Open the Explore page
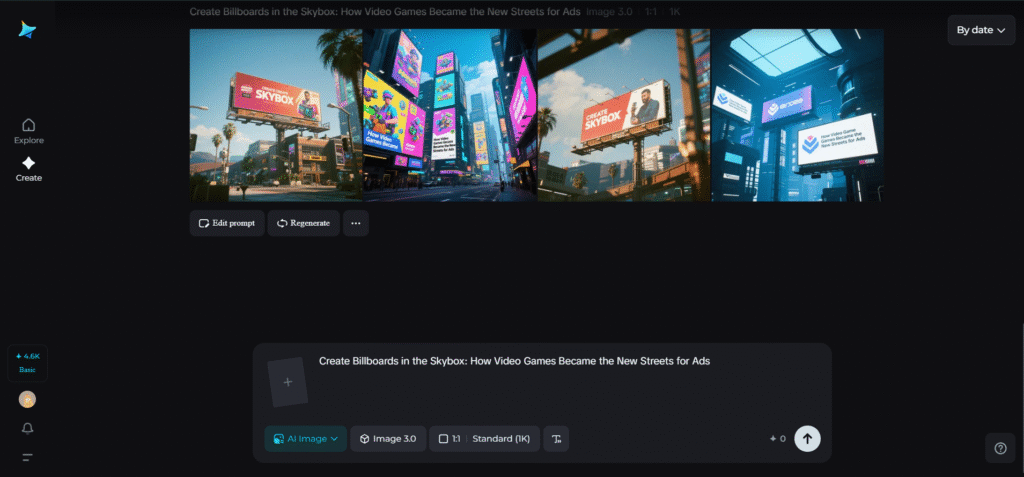Screen dimensions: 1024x477 [28, 131]
